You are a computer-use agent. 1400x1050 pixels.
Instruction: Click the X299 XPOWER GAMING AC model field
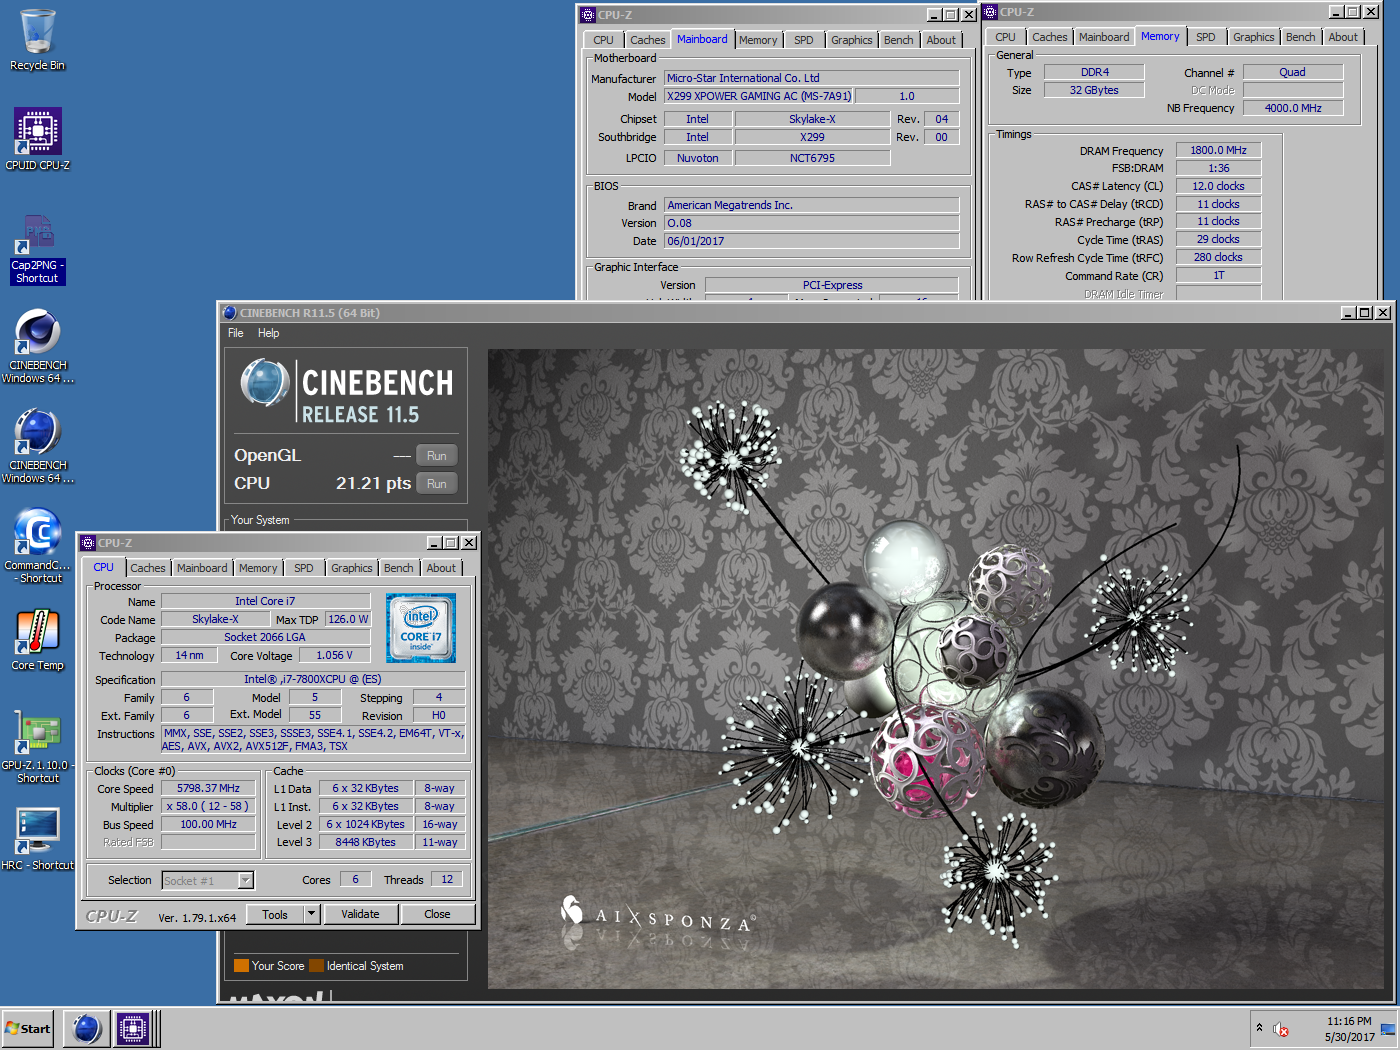pyautogui.click(x=759, y=96)
